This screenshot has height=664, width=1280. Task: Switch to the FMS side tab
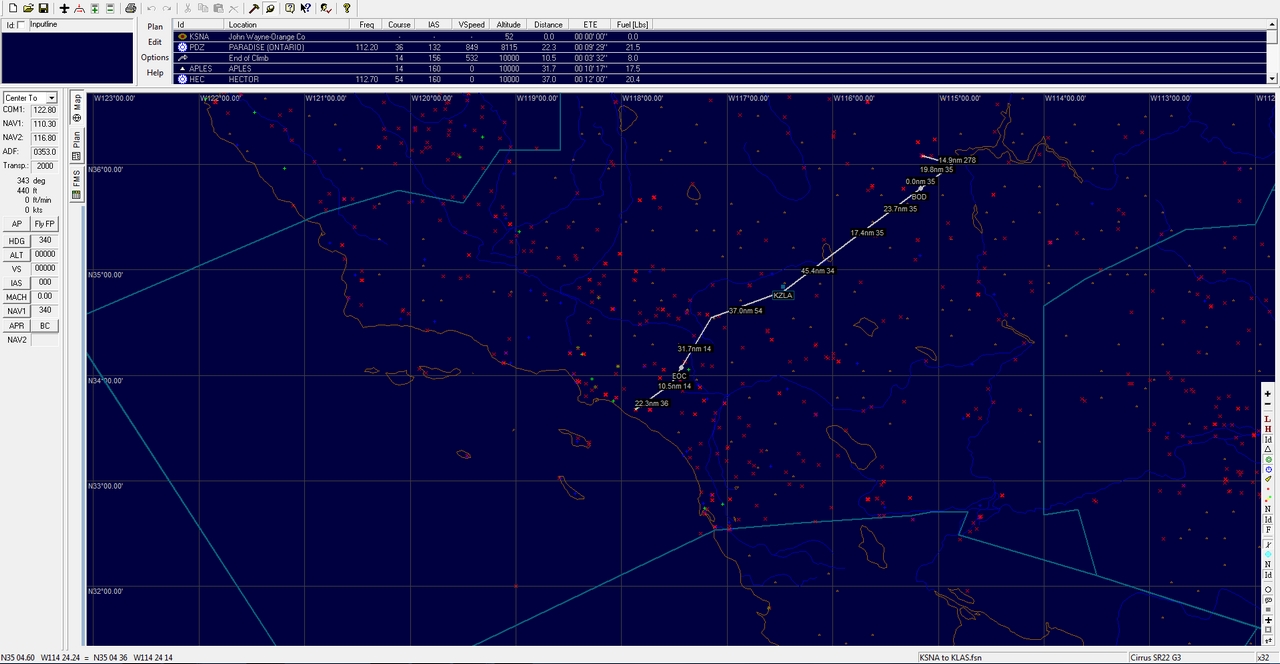pos(76,184)
